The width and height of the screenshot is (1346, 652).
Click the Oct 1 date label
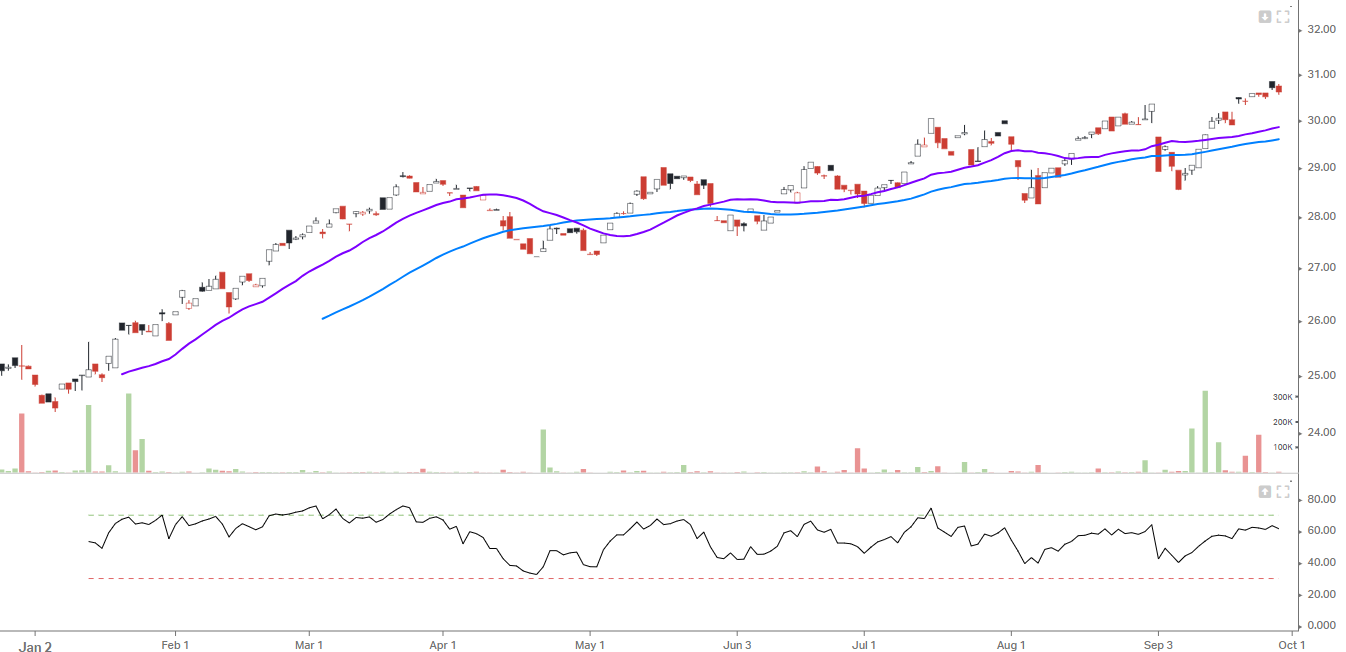[x=1292, y=646]
